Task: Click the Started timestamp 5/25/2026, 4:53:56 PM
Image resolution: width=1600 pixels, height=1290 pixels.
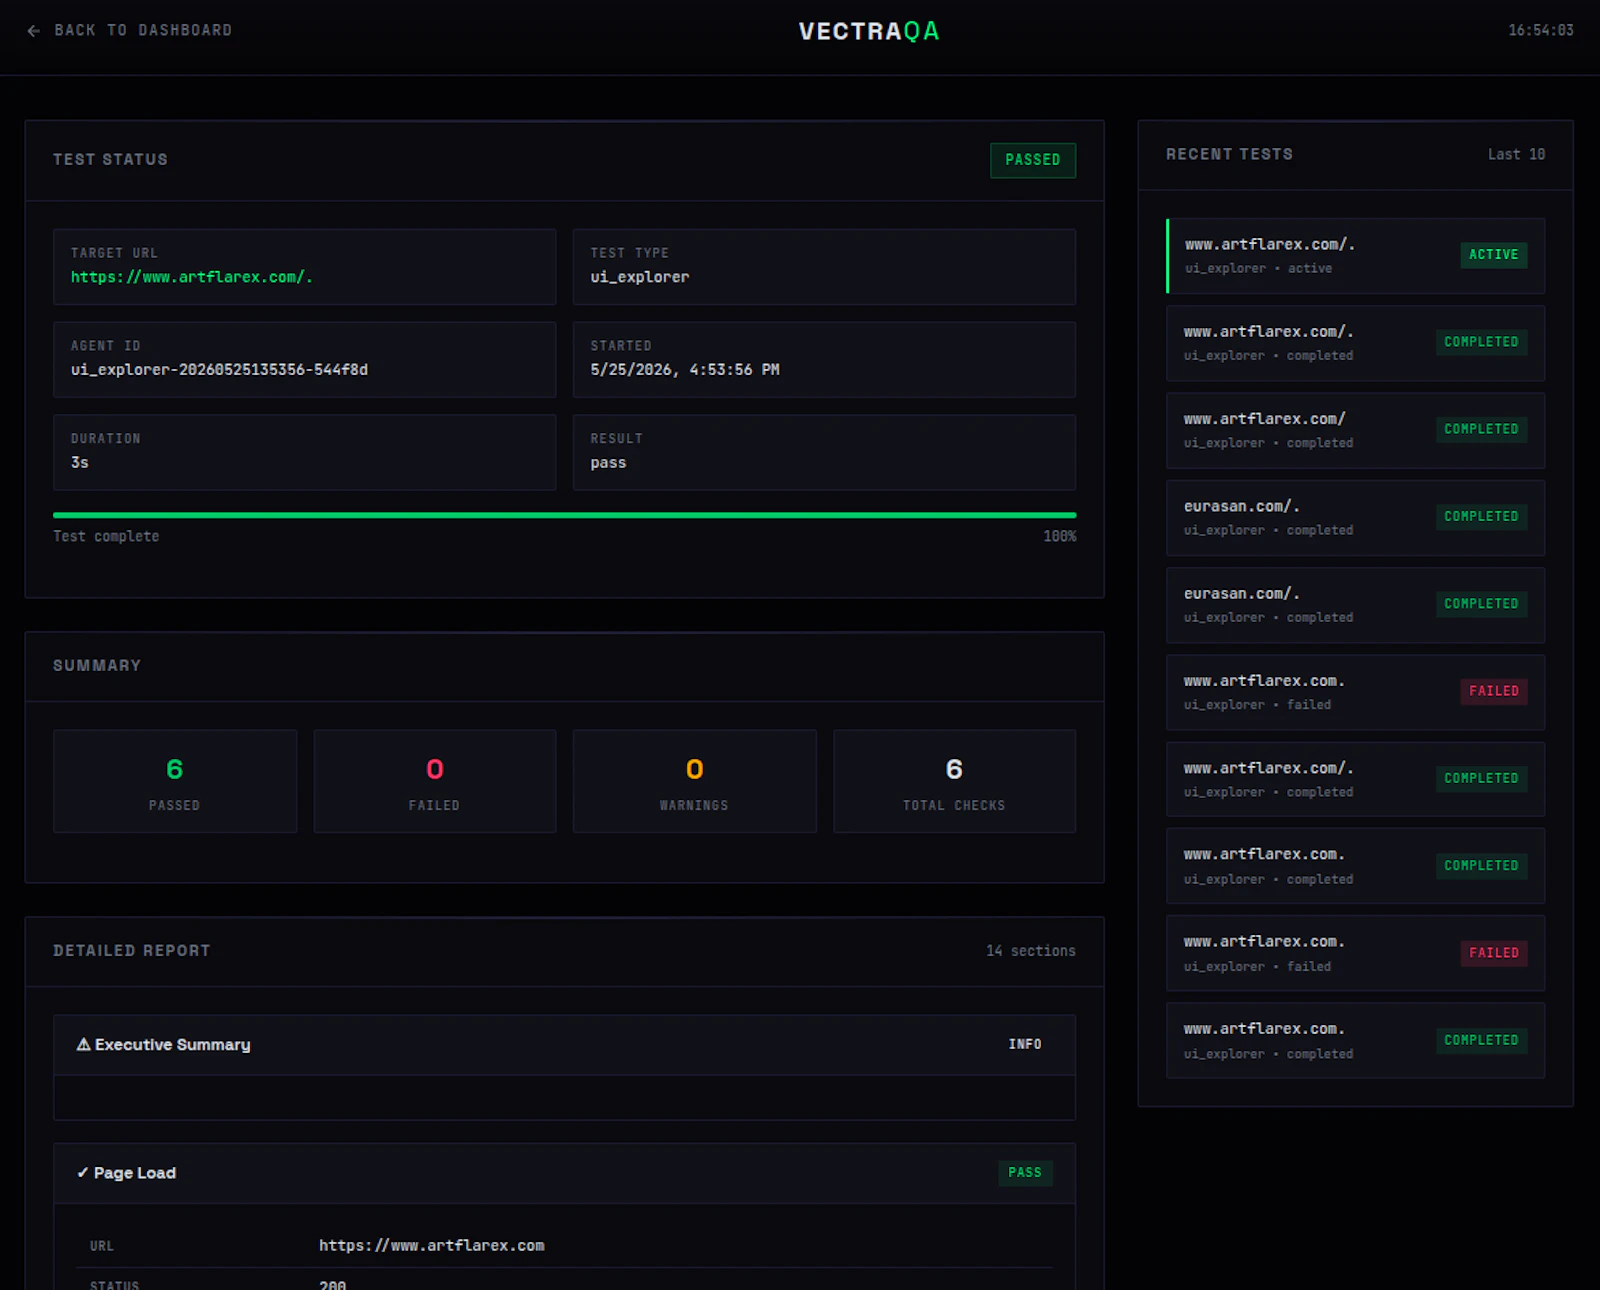Action: click(x=685, y=370)
